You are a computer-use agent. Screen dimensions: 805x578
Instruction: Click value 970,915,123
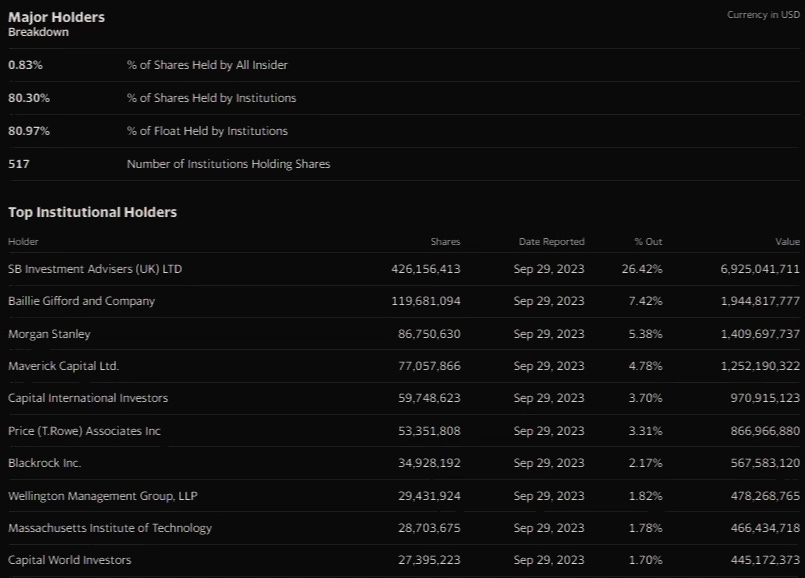pyautogui.click(x=765, y=398)
